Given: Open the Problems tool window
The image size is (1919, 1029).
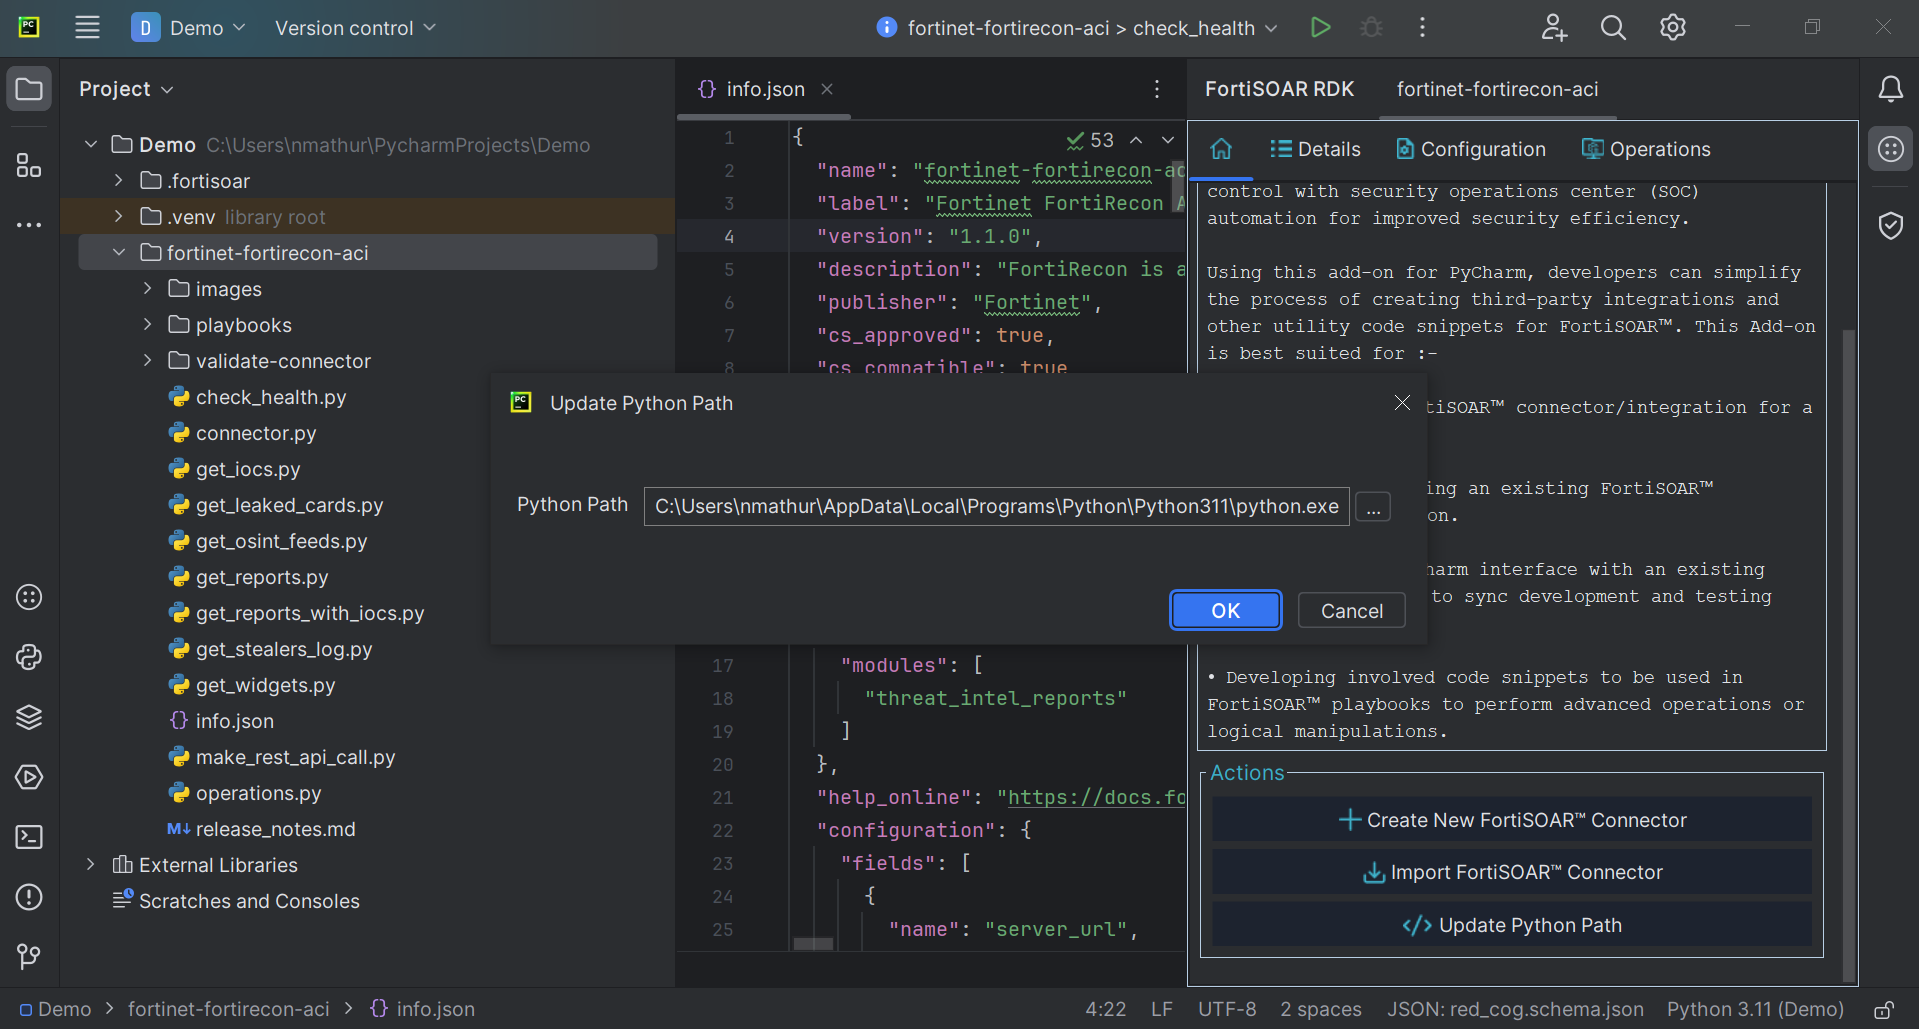Looking at the screenshot, I should coord(29,897).
